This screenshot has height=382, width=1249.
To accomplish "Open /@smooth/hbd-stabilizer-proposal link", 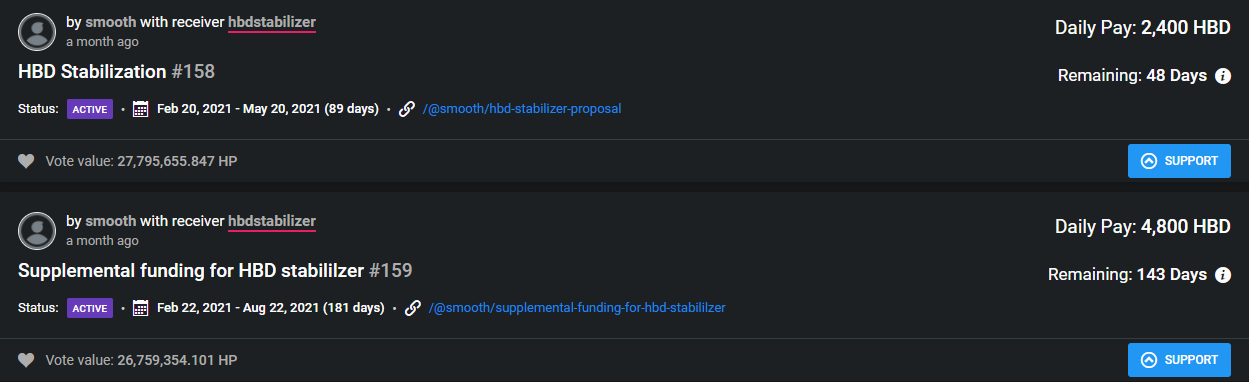I will 522,109.
